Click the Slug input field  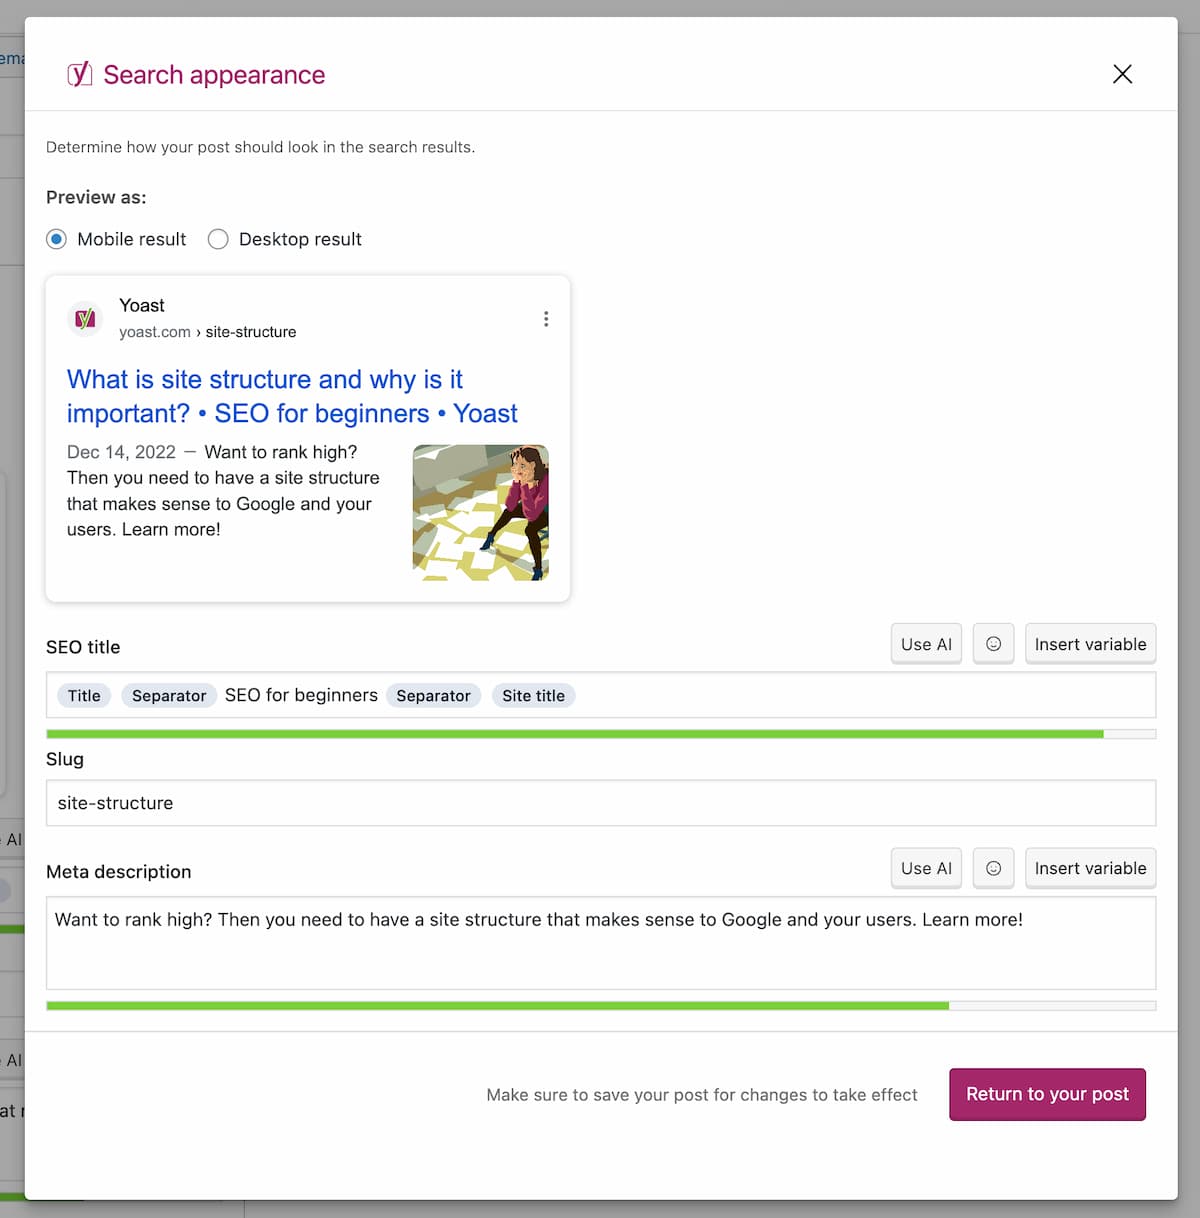(x=601, y=803)
